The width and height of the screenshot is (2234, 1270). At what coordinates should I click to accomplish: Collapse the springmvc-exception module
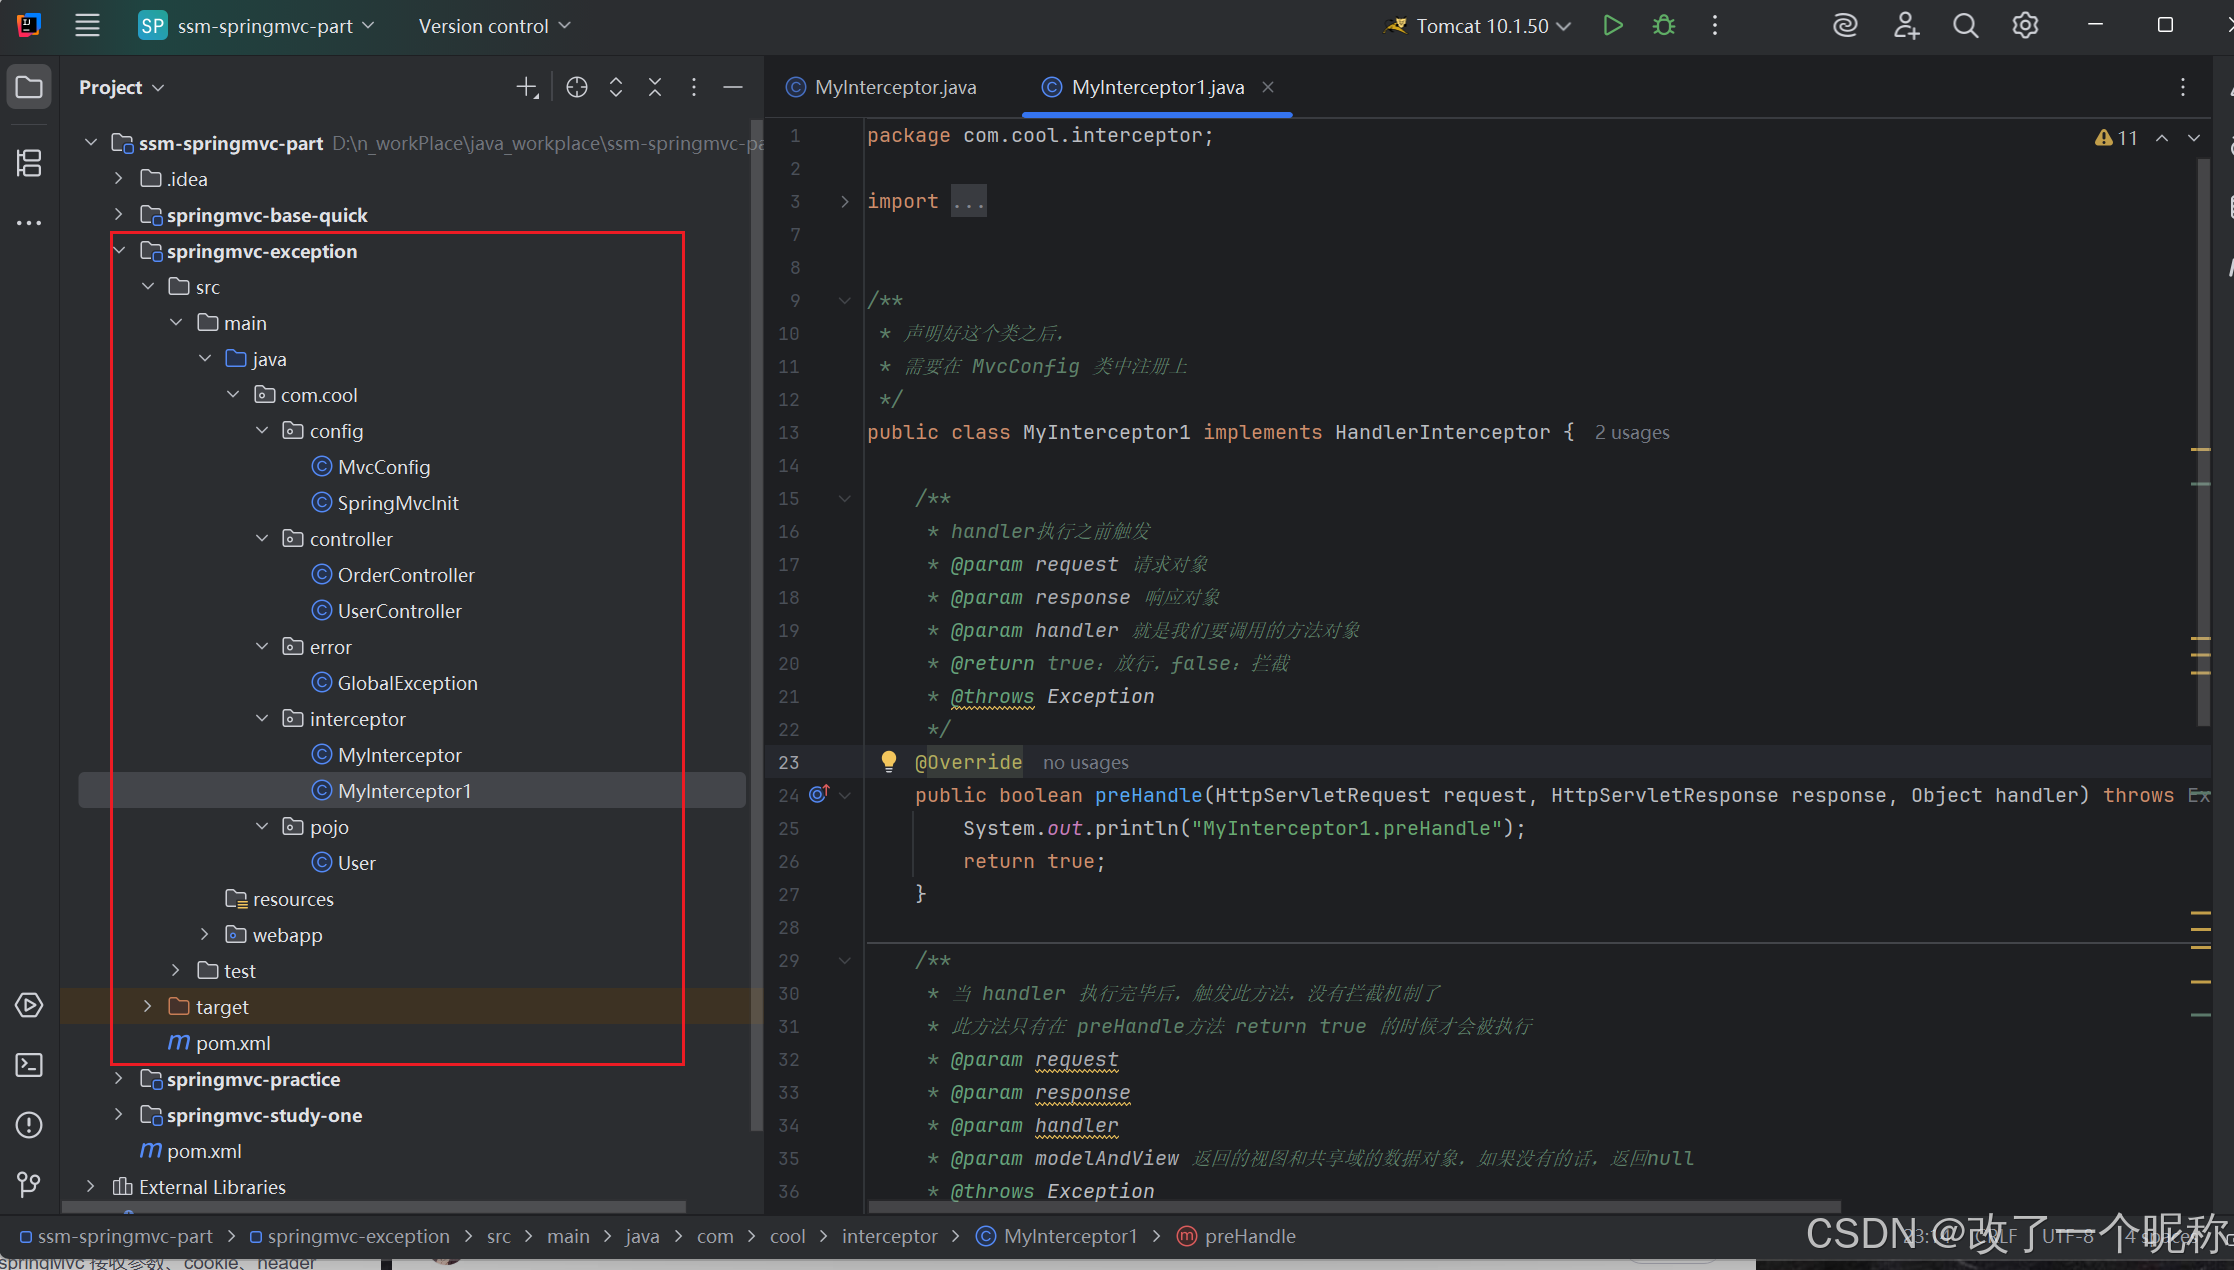[120, 251]
